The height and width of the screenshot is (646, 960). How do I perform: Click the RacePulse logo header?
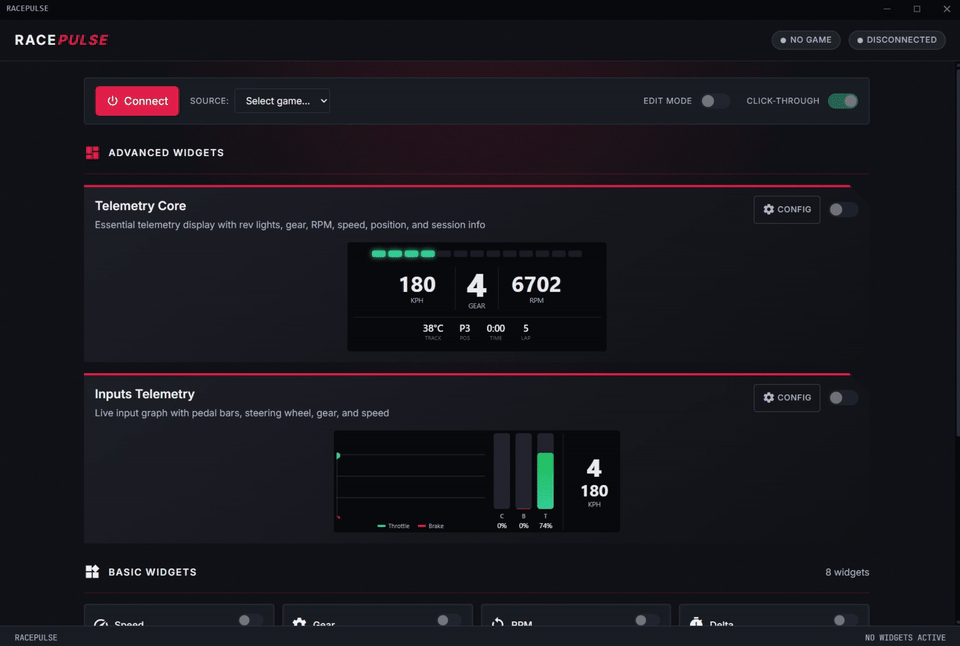coord(60,40)
